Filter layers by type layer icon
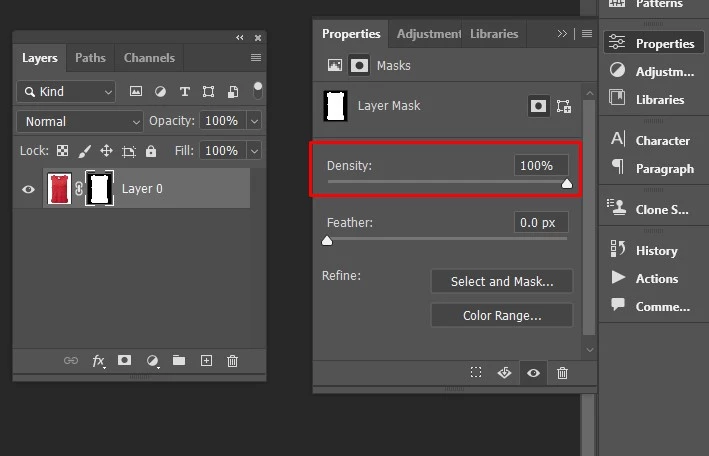709x456 pixels. pos(184,92)
